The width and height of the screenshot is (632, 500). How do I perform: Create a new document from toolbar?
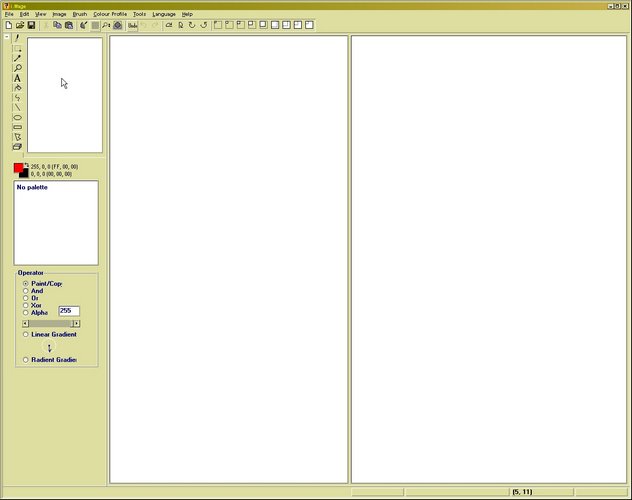point(9,25)
